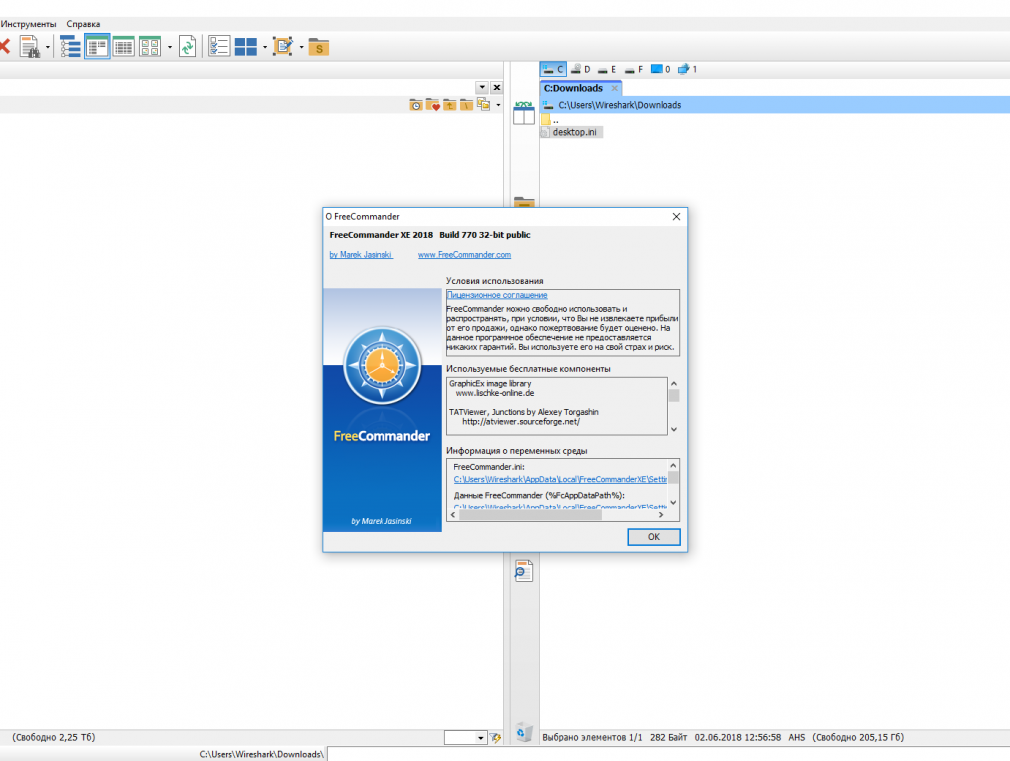Open the Инструменты menu
The height and width of the screenshot is (761, 1010).
tap(28, 24)
